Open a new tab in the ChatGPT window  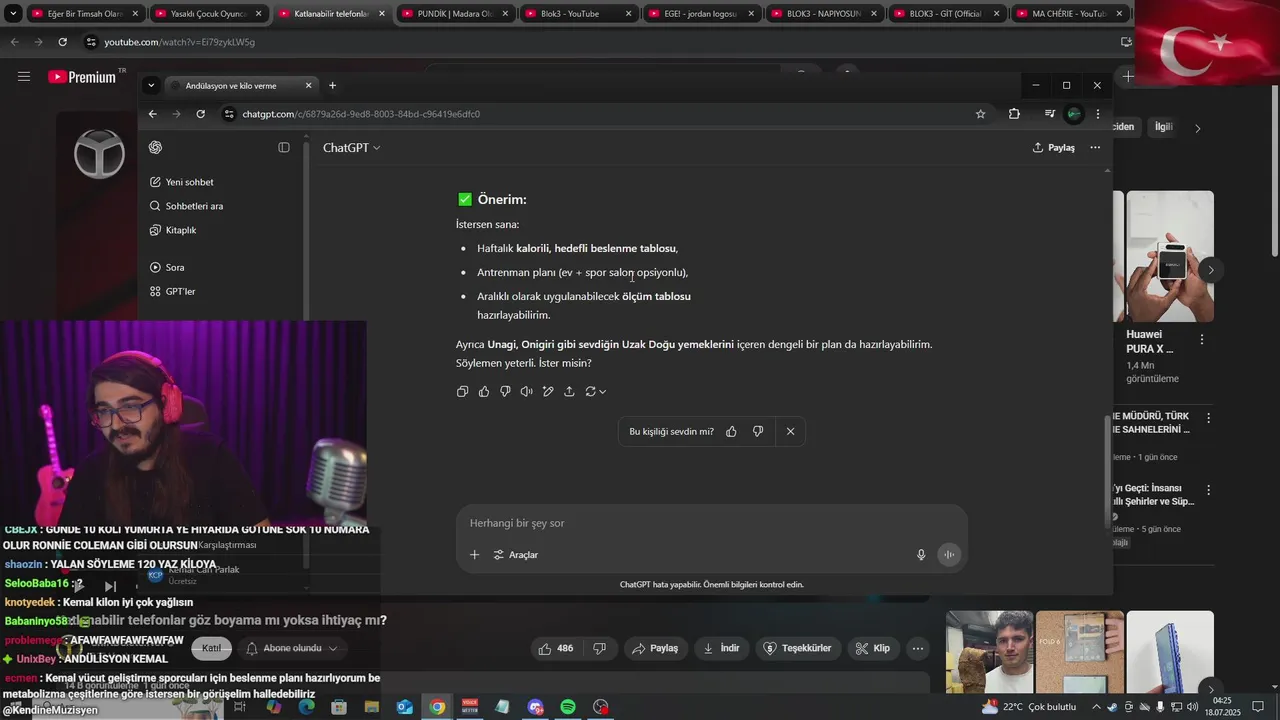332,85
